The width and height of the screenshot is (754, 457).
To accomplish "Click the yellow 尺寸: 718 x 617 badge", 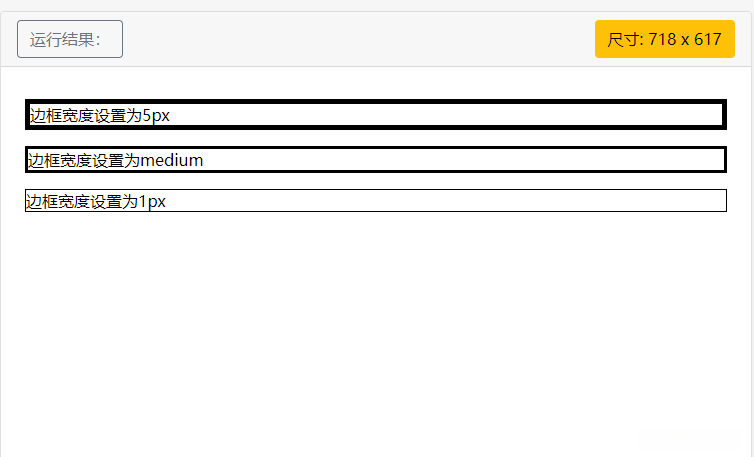I will [x=664, y=39].
